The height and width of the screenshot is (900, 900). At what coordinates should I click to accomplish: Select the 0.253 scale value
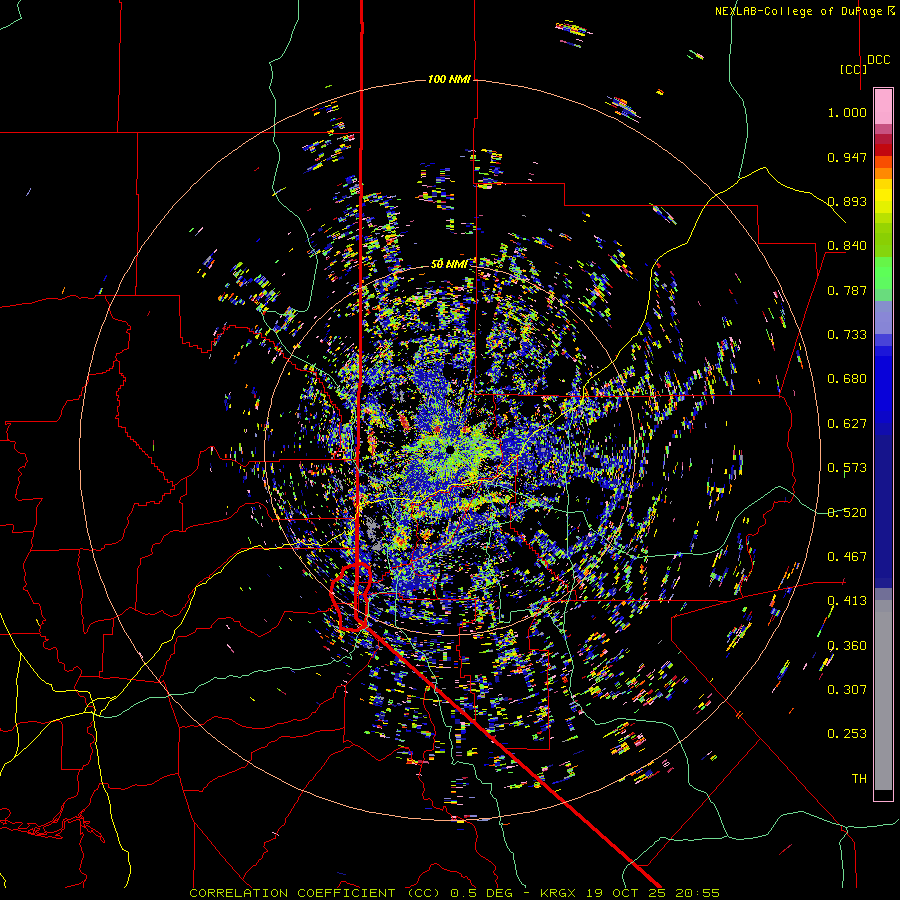pyautogui.click(x=847, y=734)
